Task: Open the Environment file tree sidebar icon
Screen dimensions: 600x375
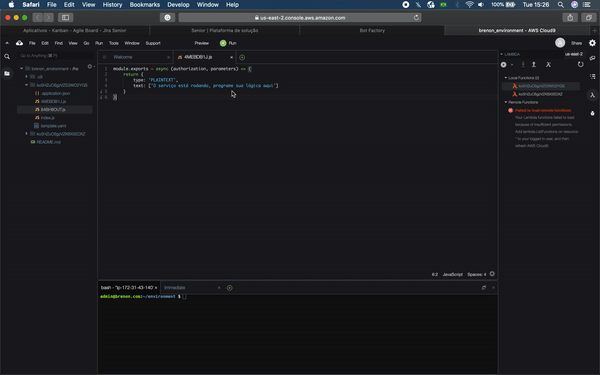Action: pos(7,73)
